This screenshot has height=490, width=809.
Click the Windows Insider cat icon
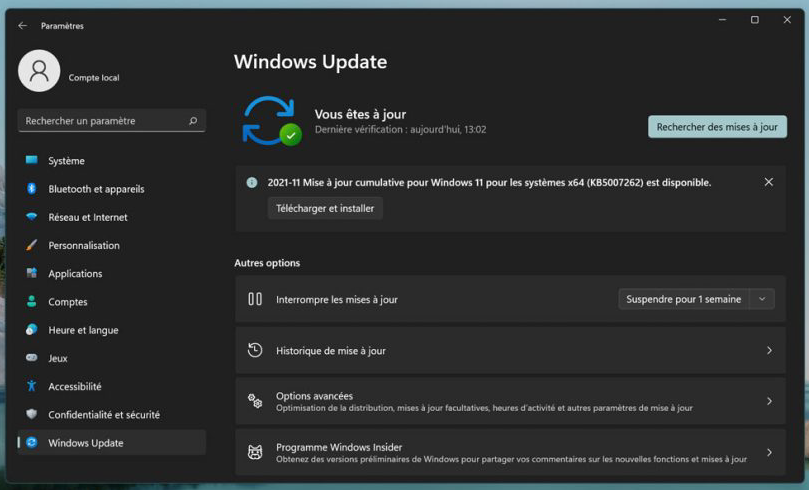click(x=255, y=452)
